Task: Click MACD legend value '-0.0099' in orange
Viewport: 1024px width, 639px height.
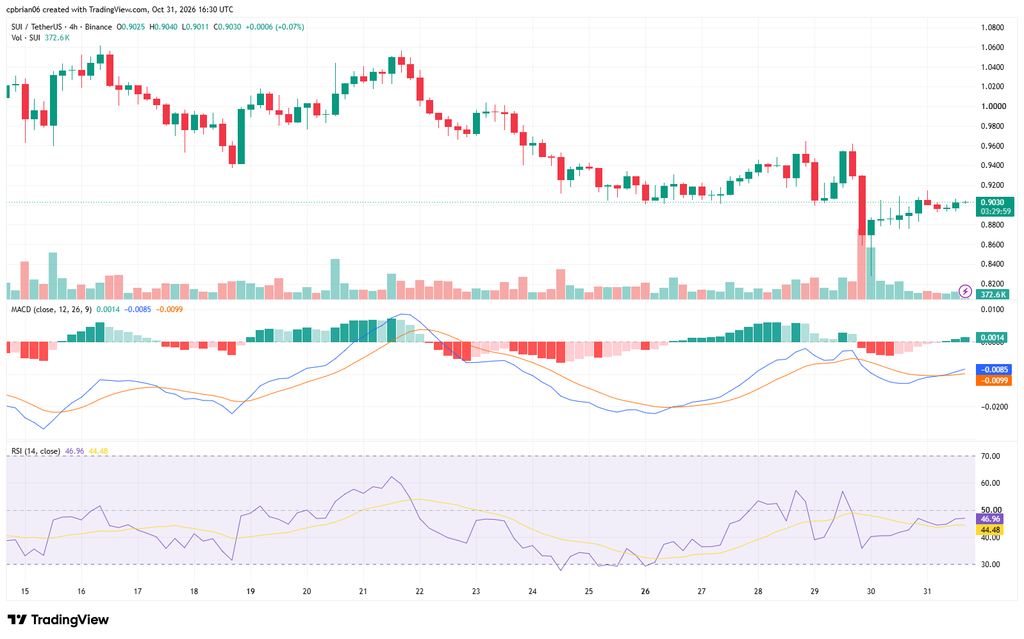Action: coord(169,309)
